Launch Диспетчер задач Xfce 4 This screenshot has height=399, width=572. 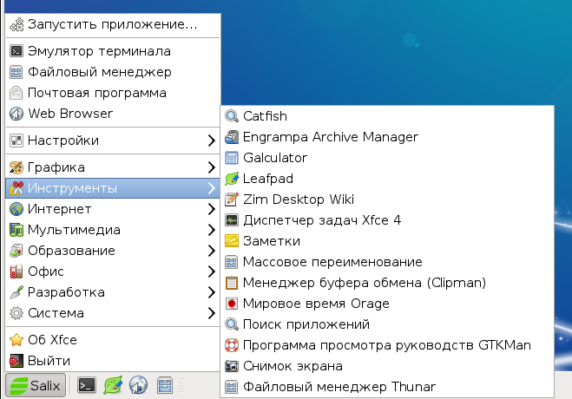click(387, 220)
